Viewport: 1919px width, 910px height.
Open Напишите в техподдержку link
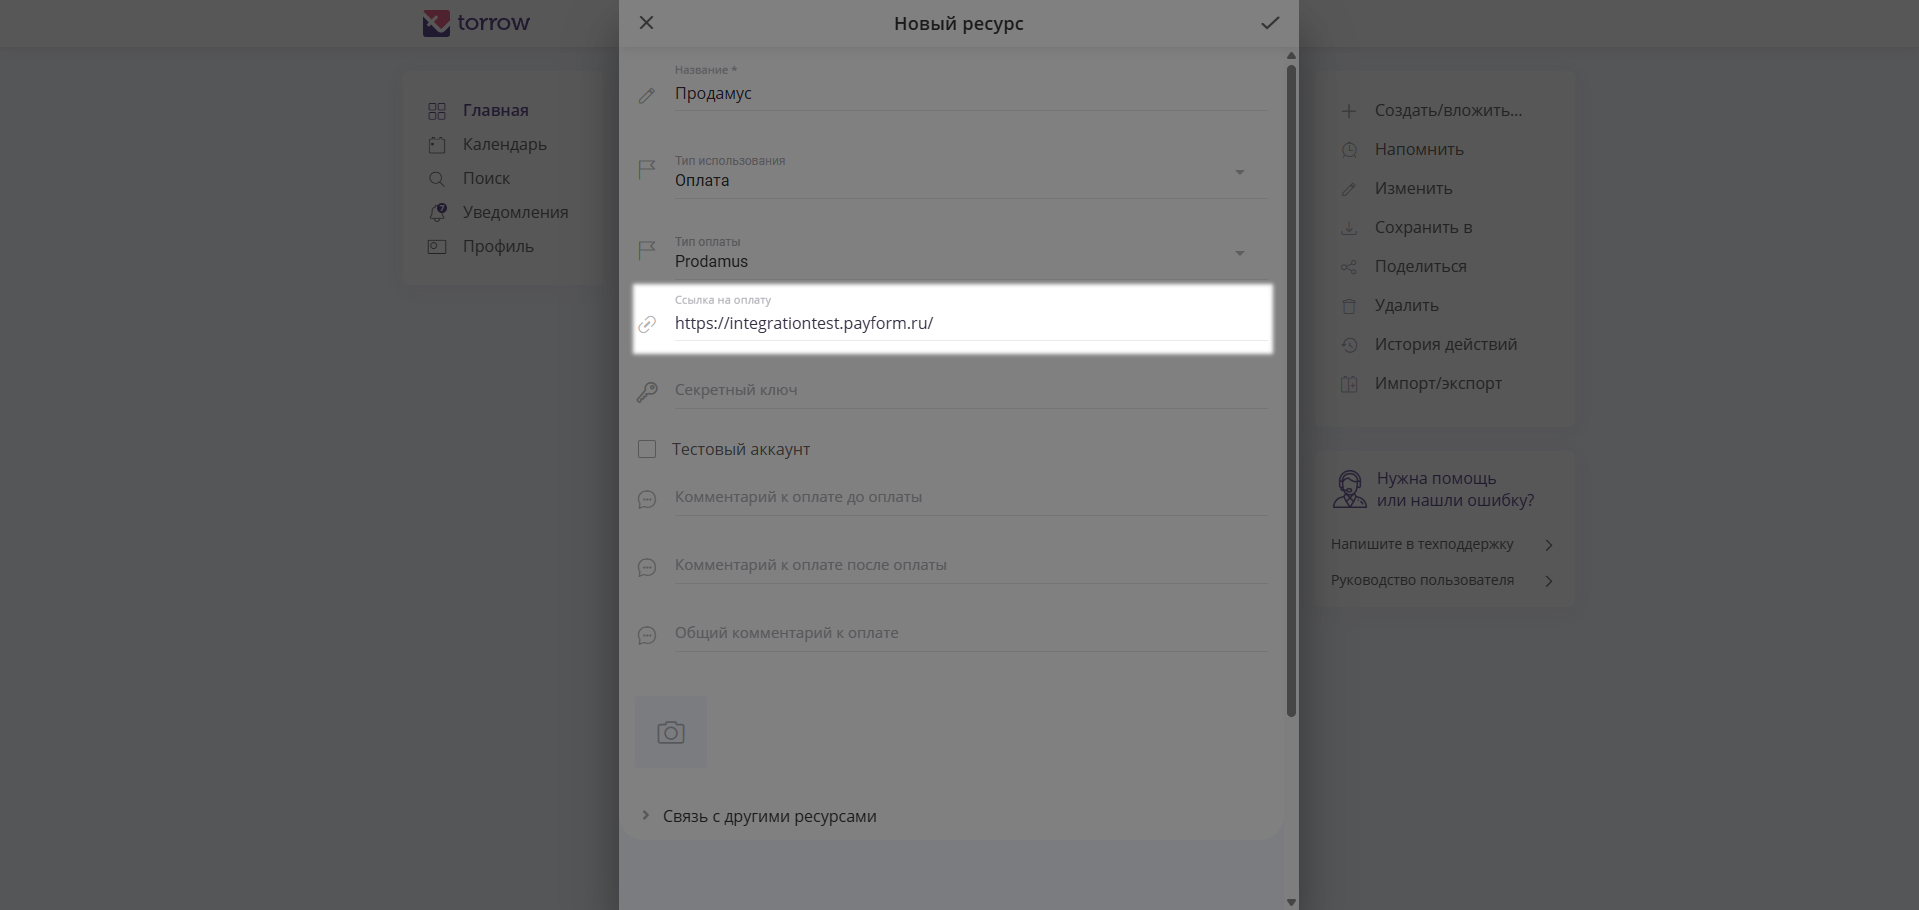click(x=1422, y=544)
